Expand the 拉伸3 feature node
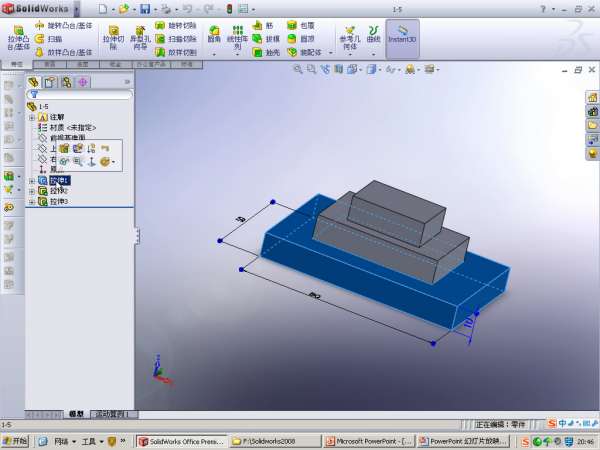This screenshot has height=450, width=600. pyautogui.click(x=32, y=201)
